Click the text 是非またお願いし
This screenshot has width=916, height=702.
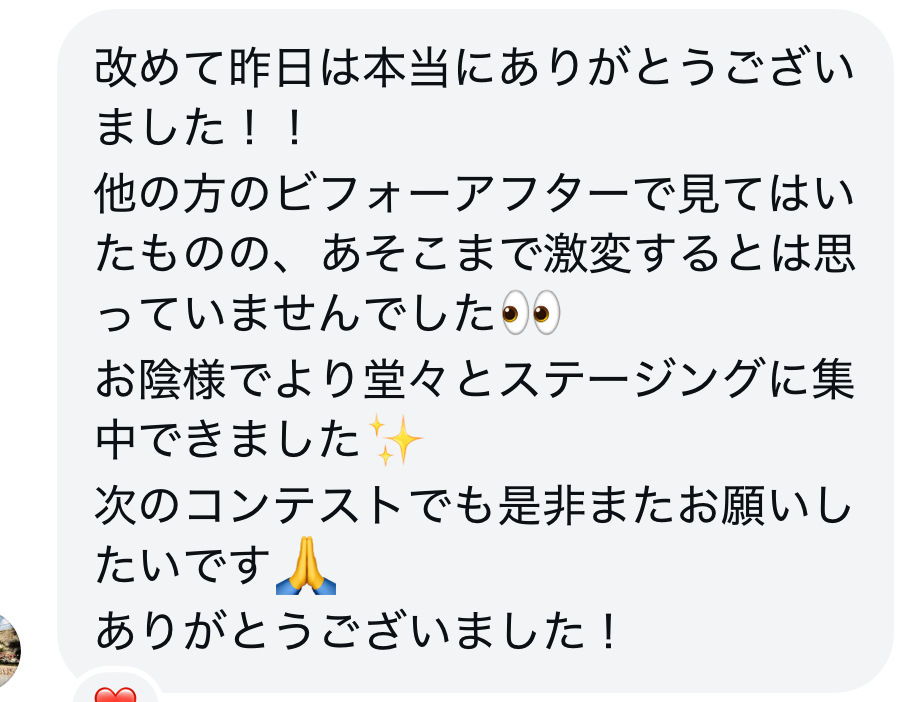click(x=676, y=505)
